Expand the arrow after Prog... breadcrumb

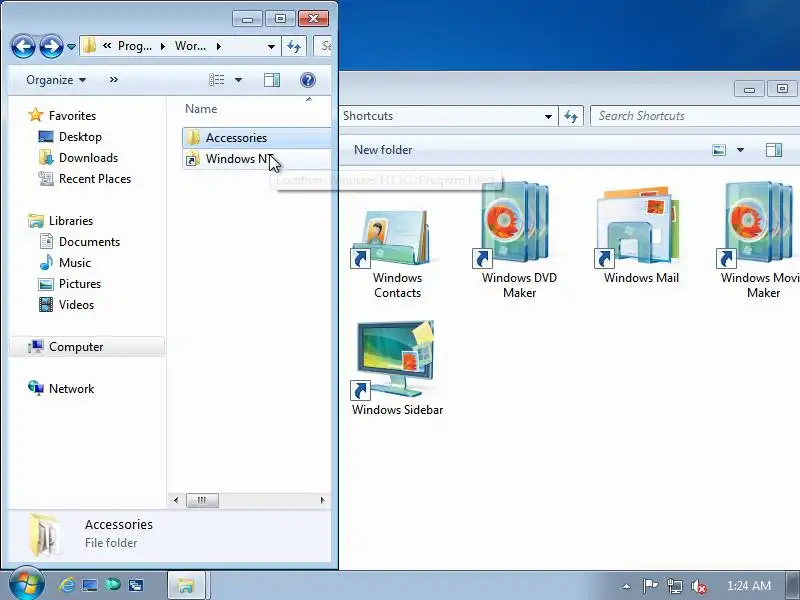[x=163, y=46]
